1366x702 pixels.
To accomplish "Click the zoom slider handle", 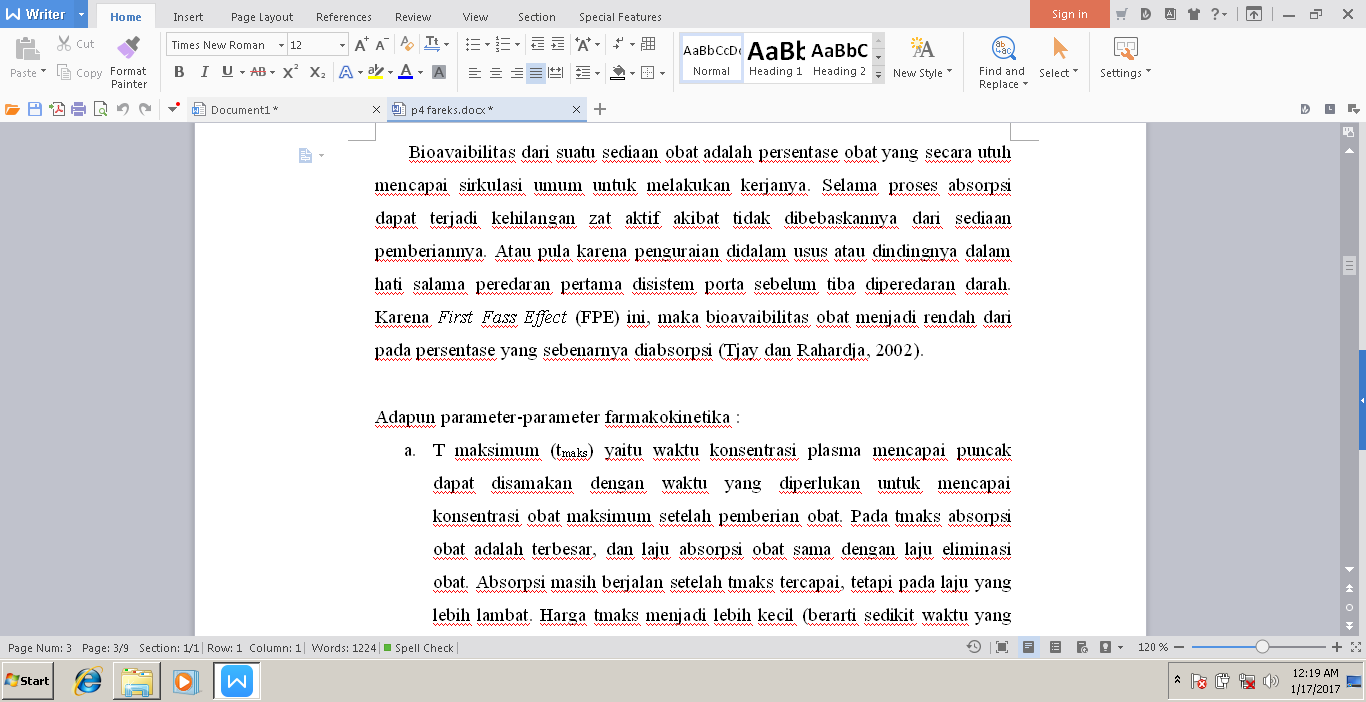I will click(x=1262, y=648).
